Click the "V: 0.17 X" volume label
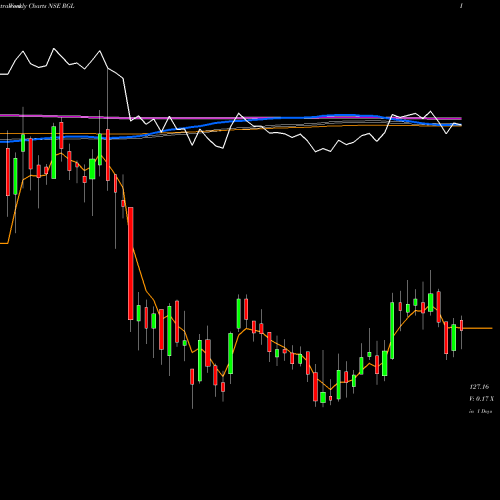 click(481, 399)
